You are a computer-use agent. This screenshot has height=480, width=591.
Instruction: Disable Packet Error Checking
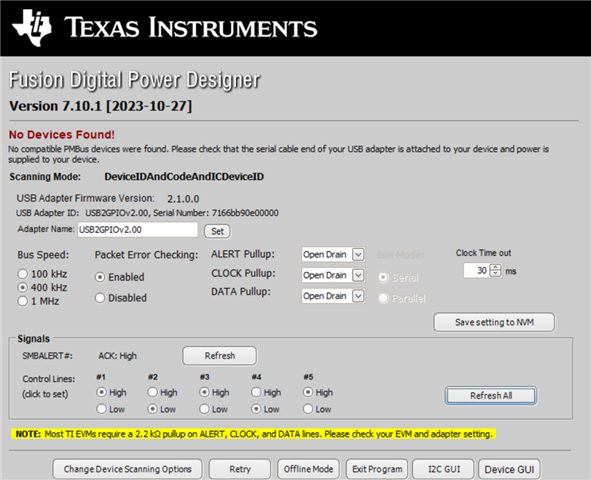pos(100,298)
